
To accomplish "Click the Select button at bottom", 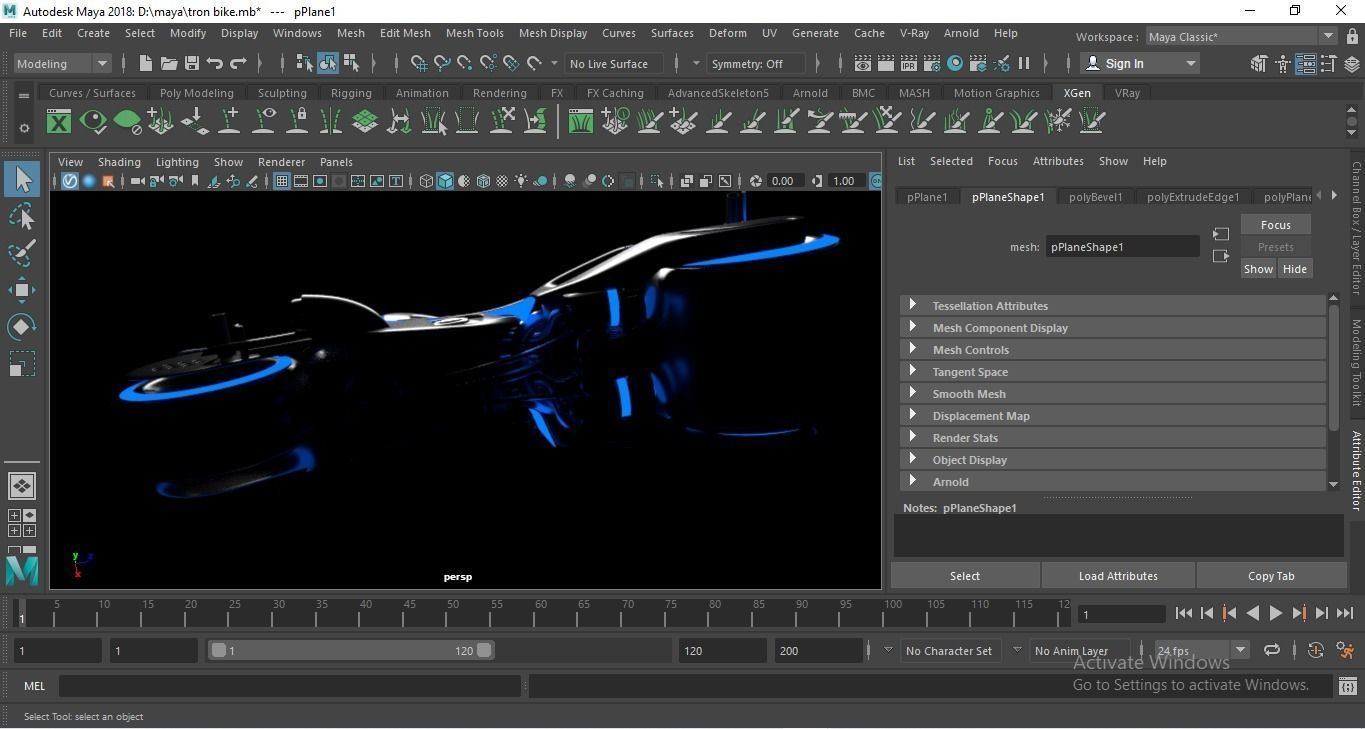I will (965, 576).
